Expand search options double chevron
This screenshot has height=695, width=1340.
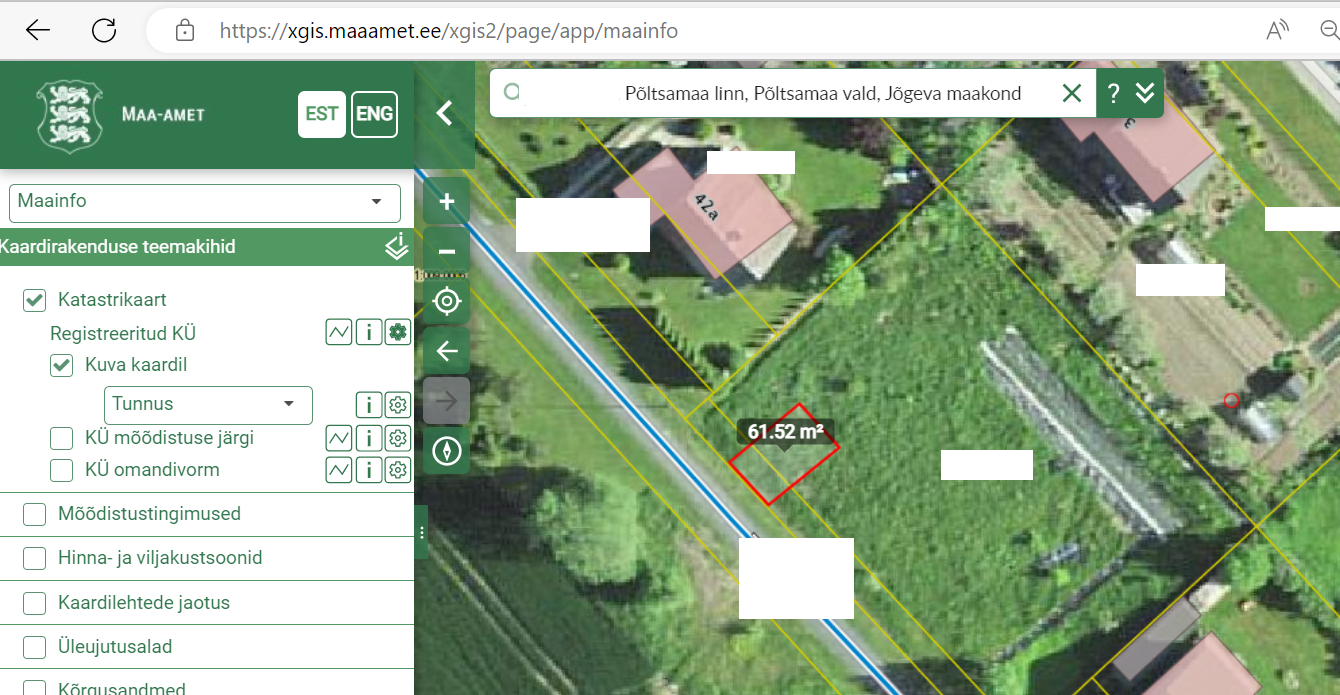[1145, 94]
